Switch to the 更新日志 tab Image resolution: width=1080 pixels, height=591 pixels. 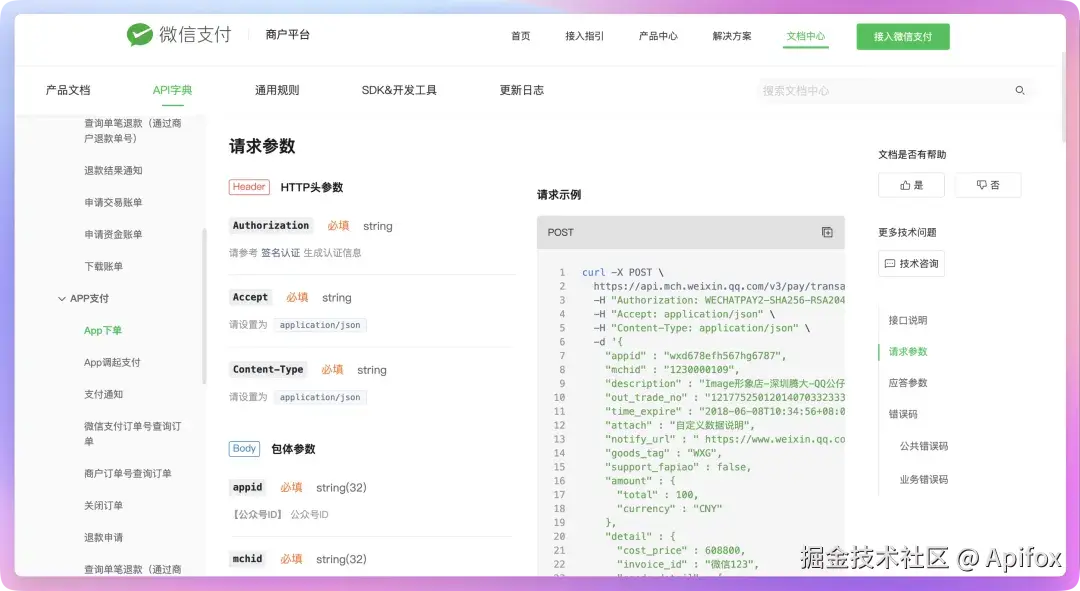523,89
